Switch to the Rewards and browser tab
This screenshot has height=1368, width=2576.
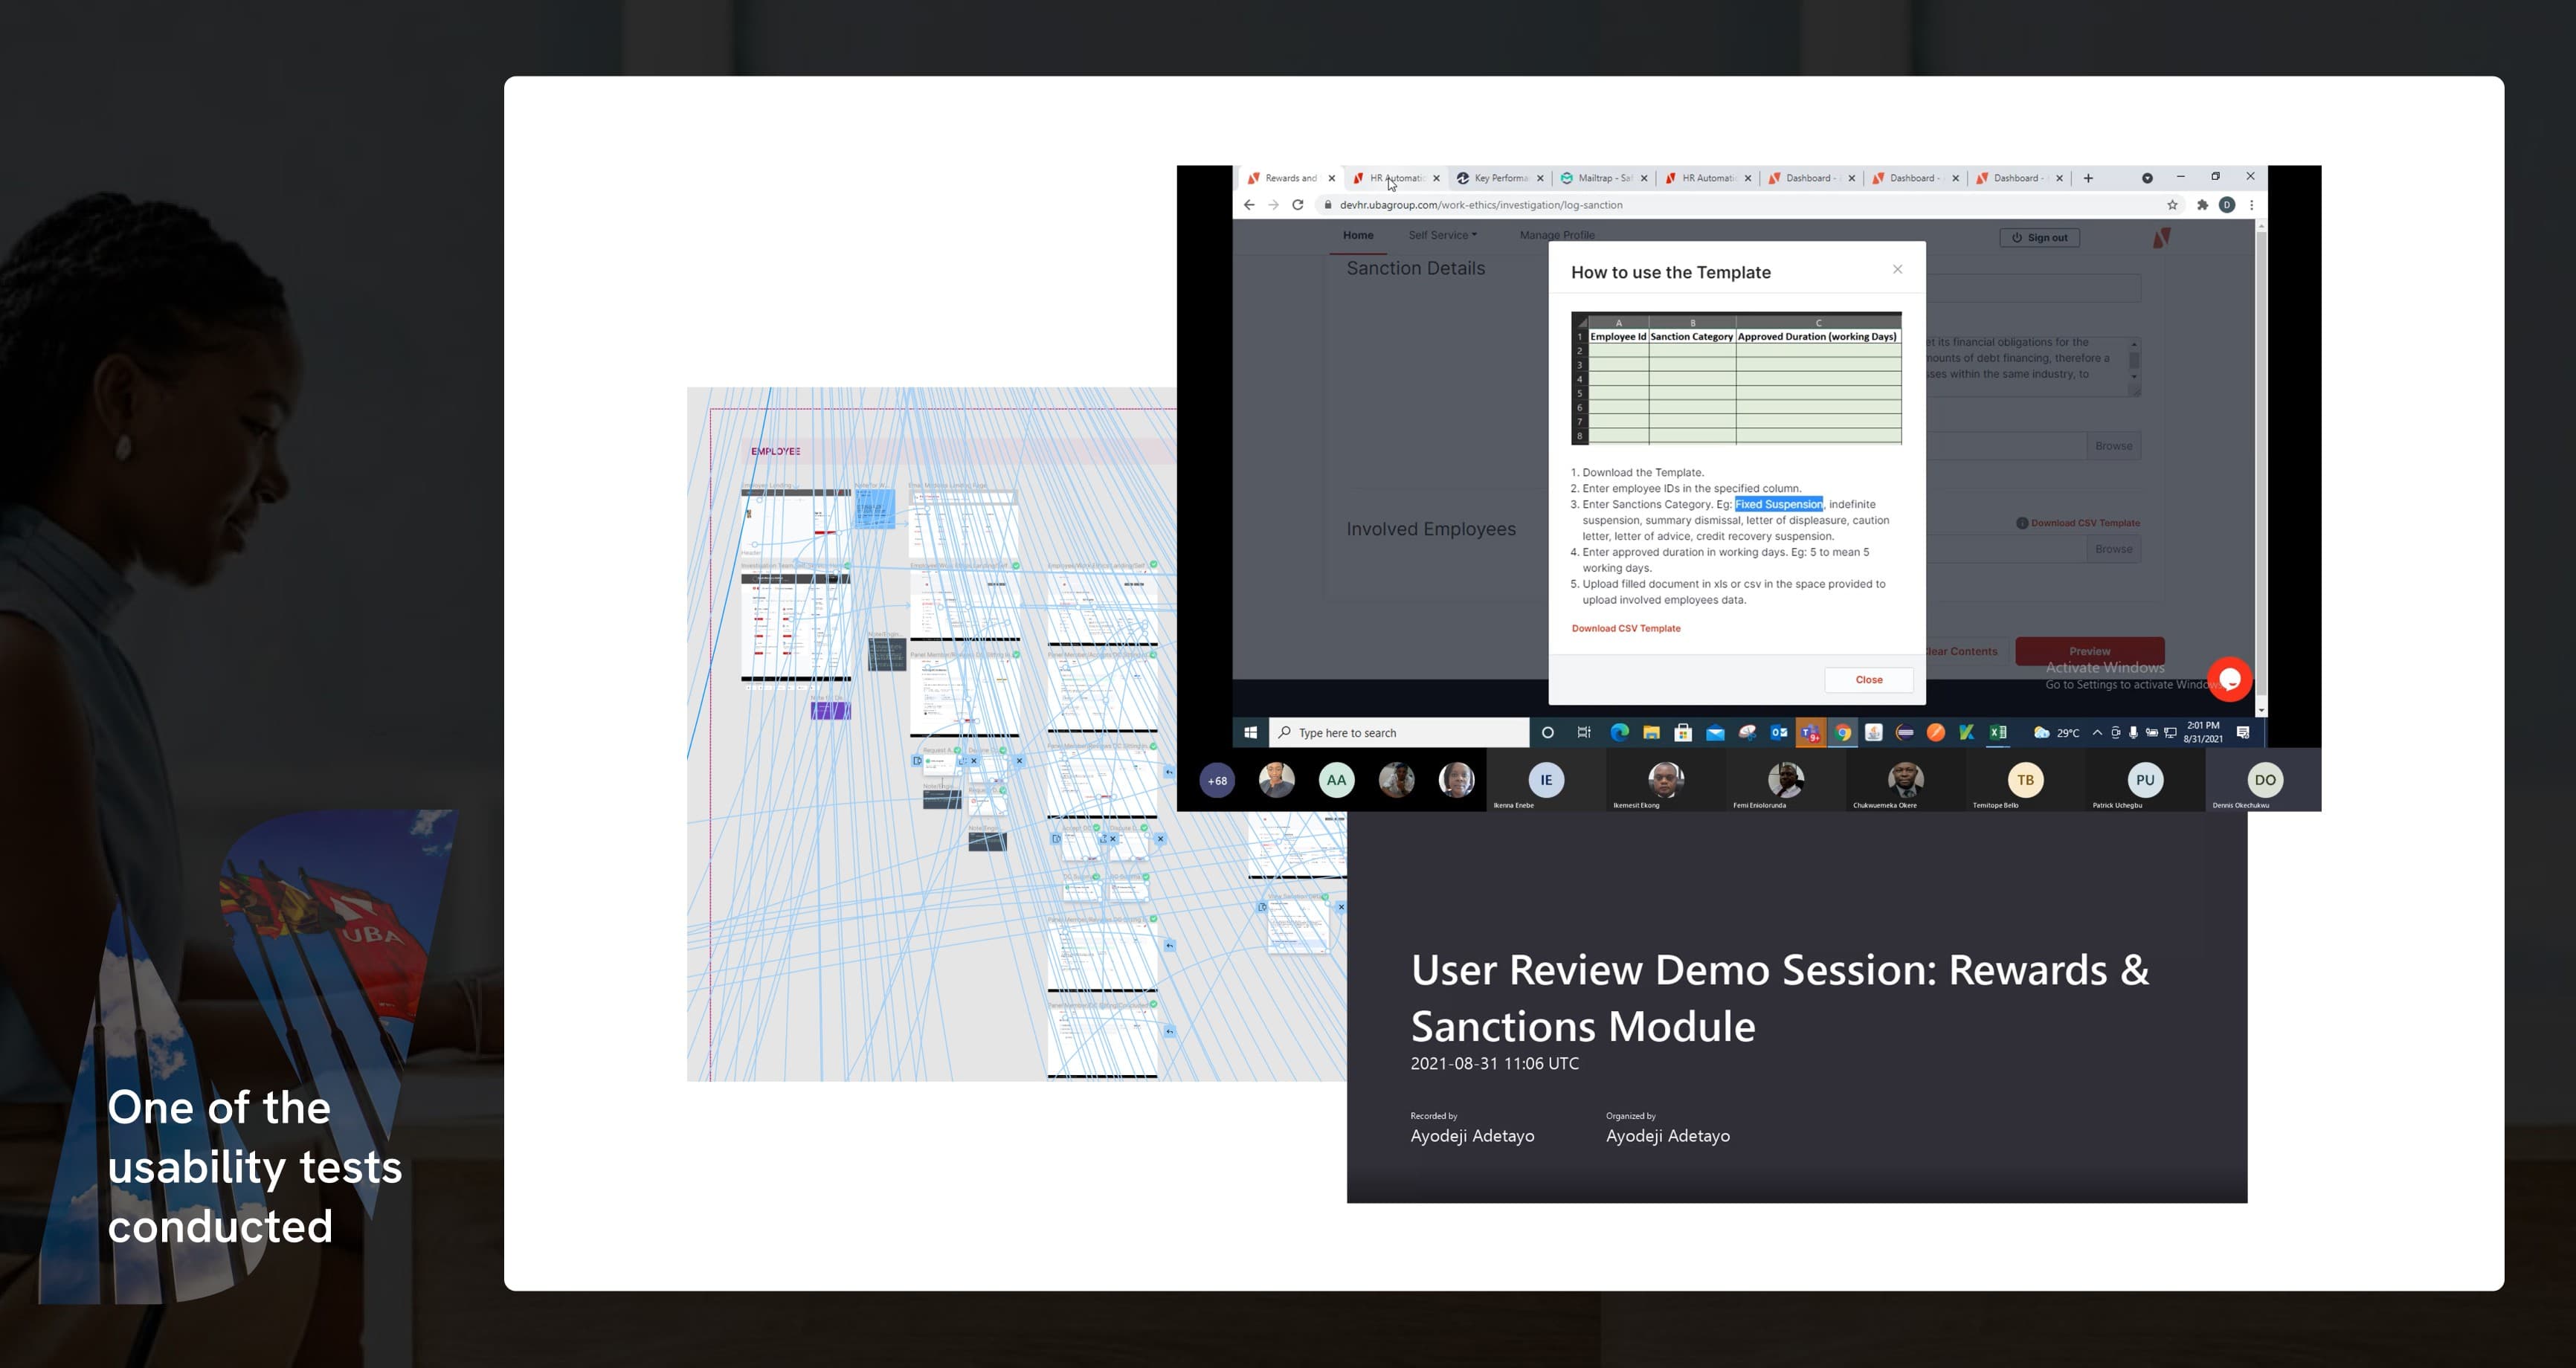[1290, 178]
